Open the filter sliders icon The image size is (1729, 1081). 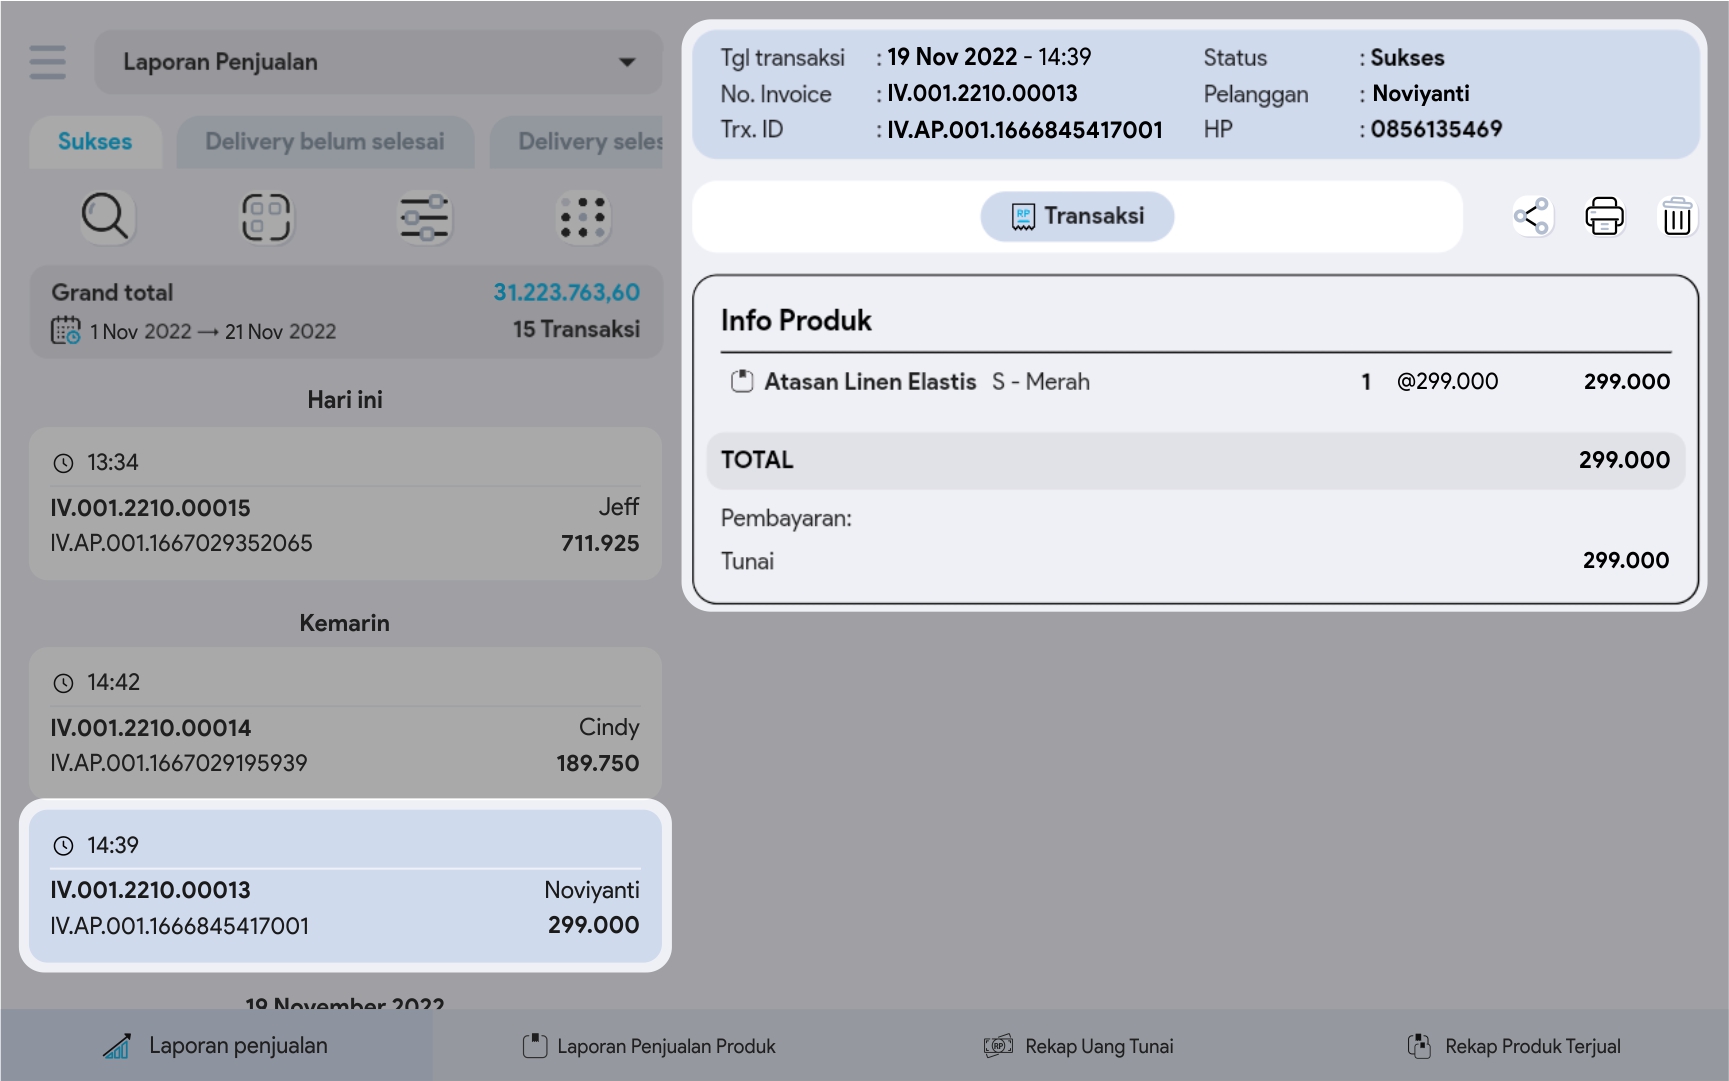click(424, 217)
